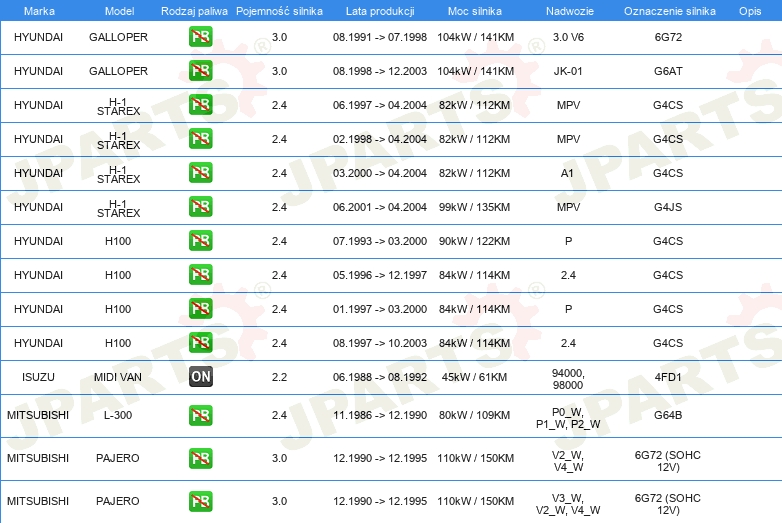
Task: Click production years '11.1986 -> 12.1990'
Action: coord(380,415)
